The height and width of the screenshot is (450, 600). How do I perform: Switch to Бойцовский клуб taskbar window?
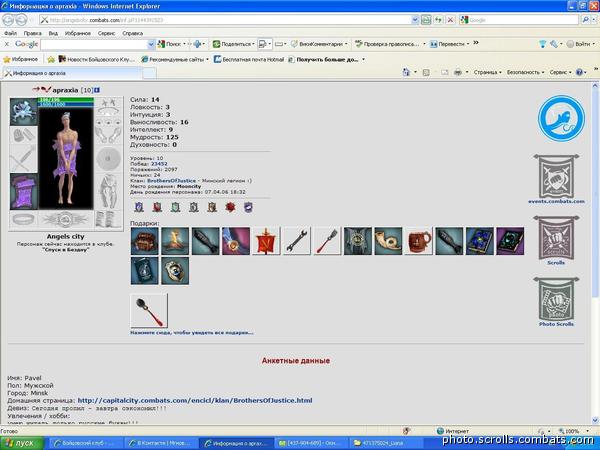86,443
